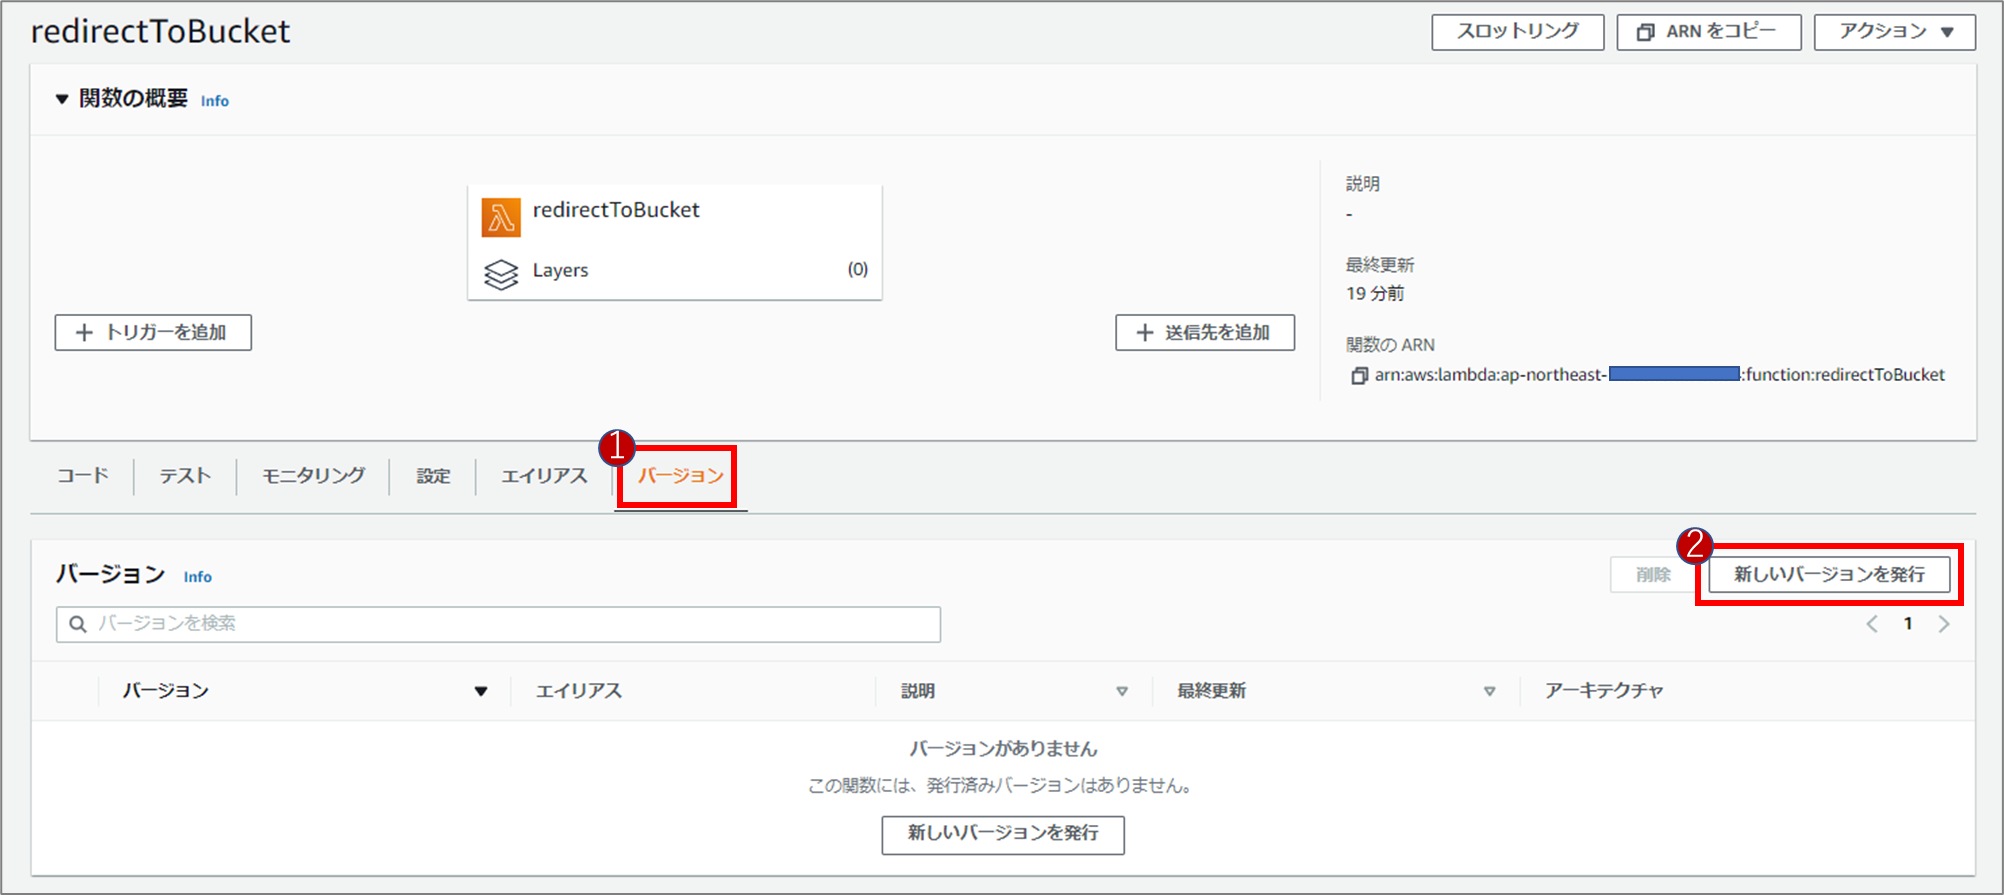Select the エイリアス tab

[x=544, y=476]
